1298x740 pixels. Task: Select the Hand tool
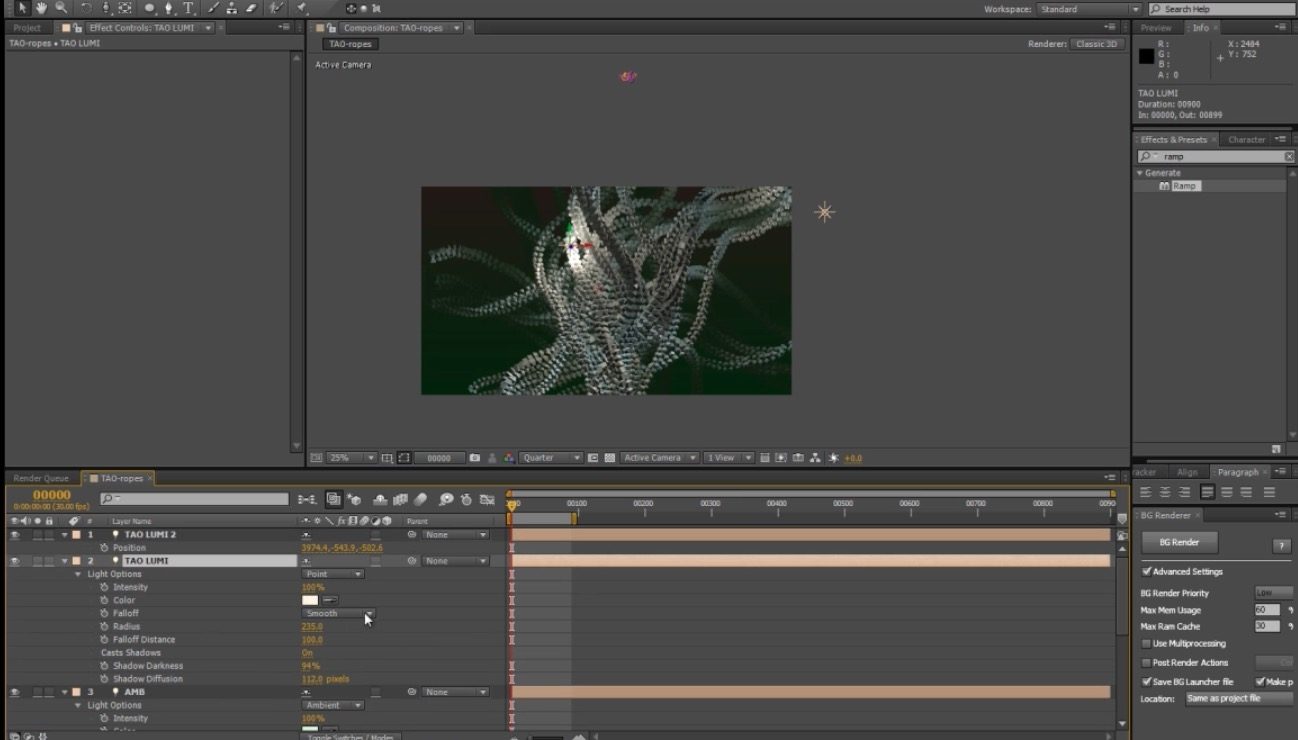click(x=42, y=8)
